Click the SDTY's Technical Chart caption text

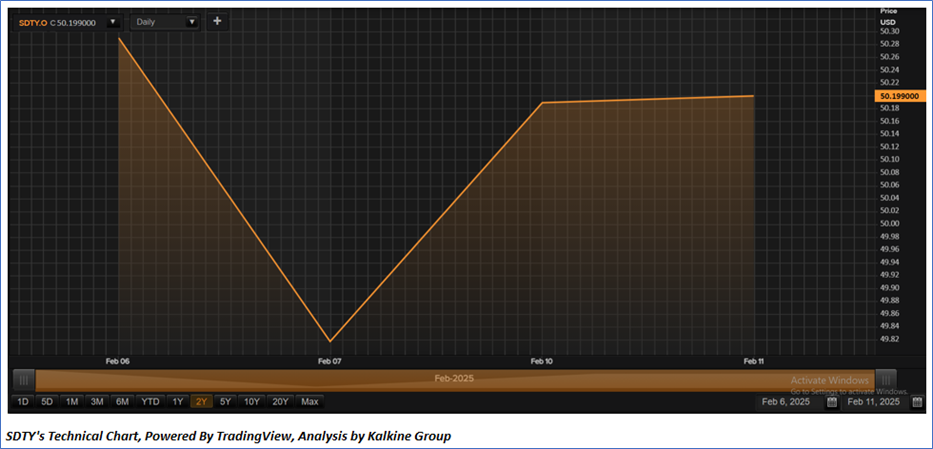[x=229, y=437]
